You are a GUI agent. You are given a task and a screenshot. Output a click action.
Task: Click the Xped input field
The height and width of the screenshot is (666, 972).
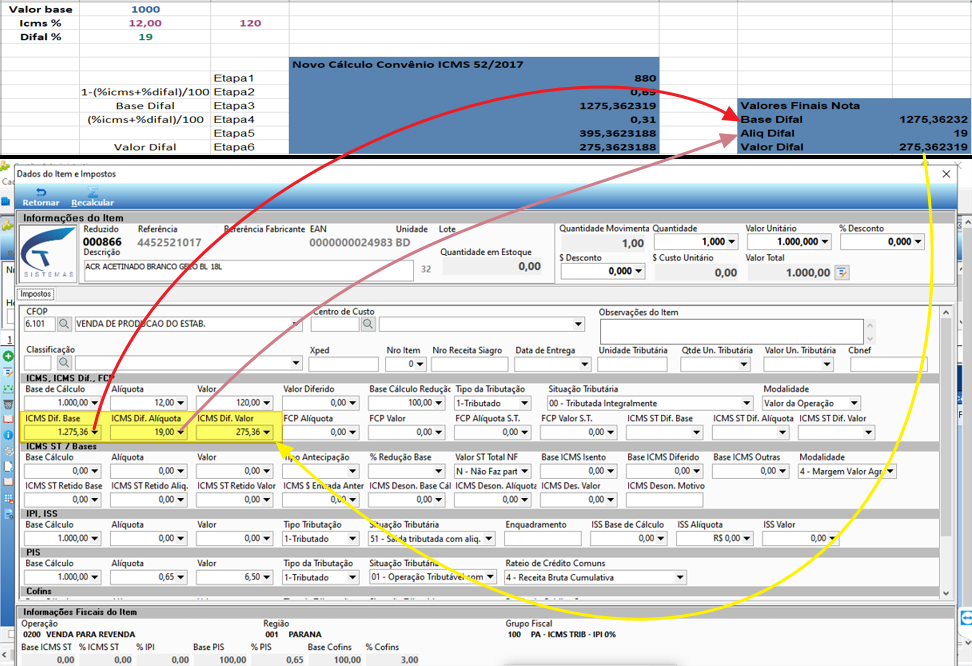click(x=343, y=364)
